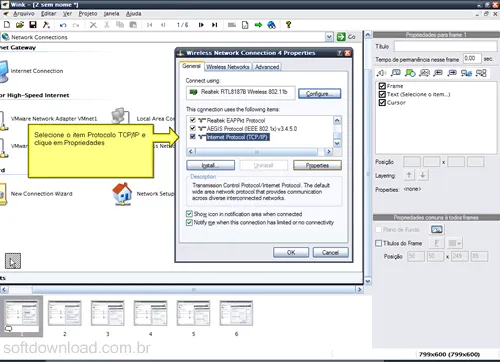The image size is (500, 362).
Task: Click the Plano de Fundo image button
Action: 437,230
